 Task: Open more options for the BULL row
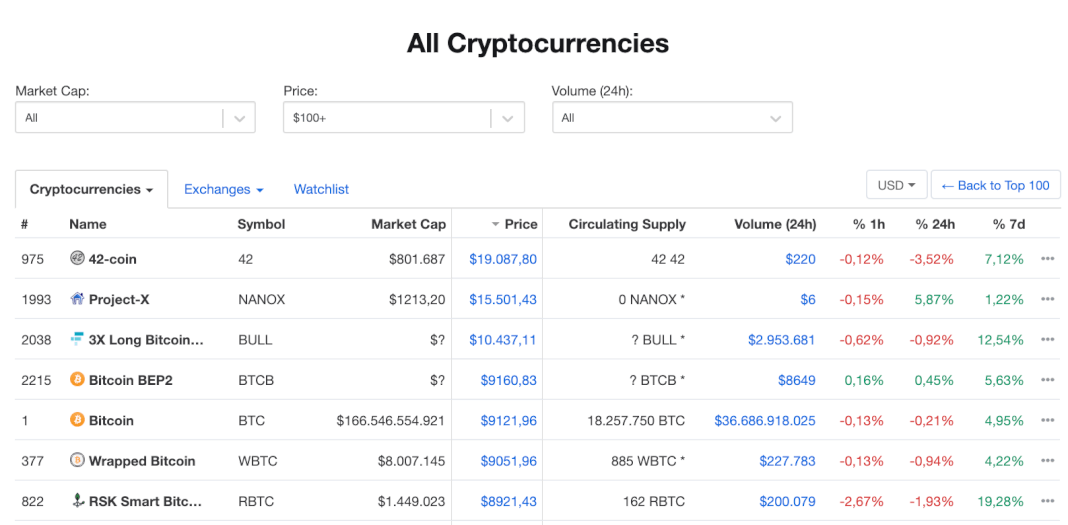click(1048, 340)
